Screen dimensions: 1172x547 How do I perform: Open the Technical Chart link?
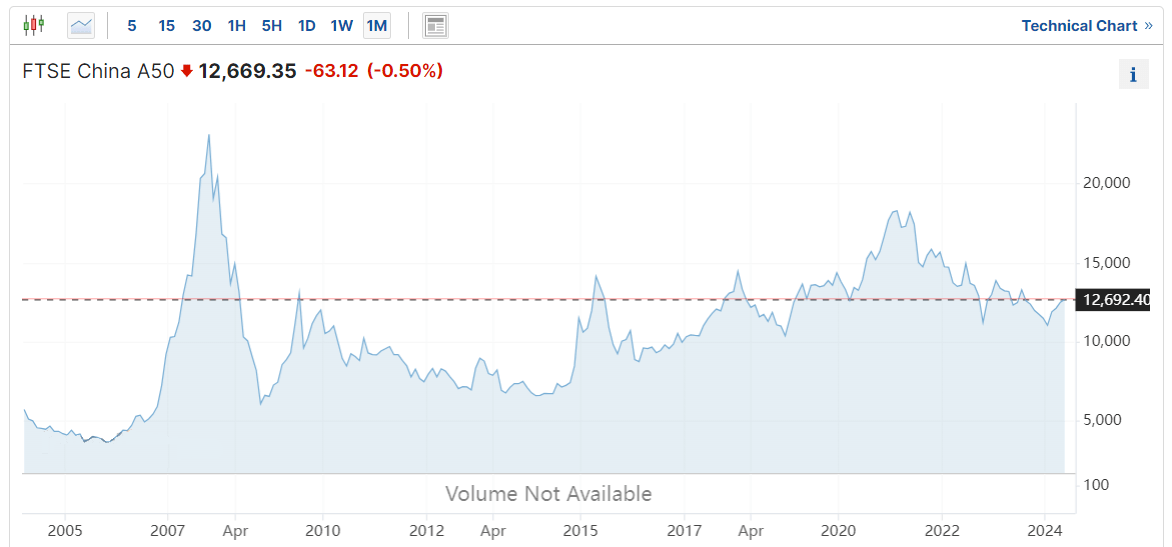pyautogui.click(x=1088, y=26)
